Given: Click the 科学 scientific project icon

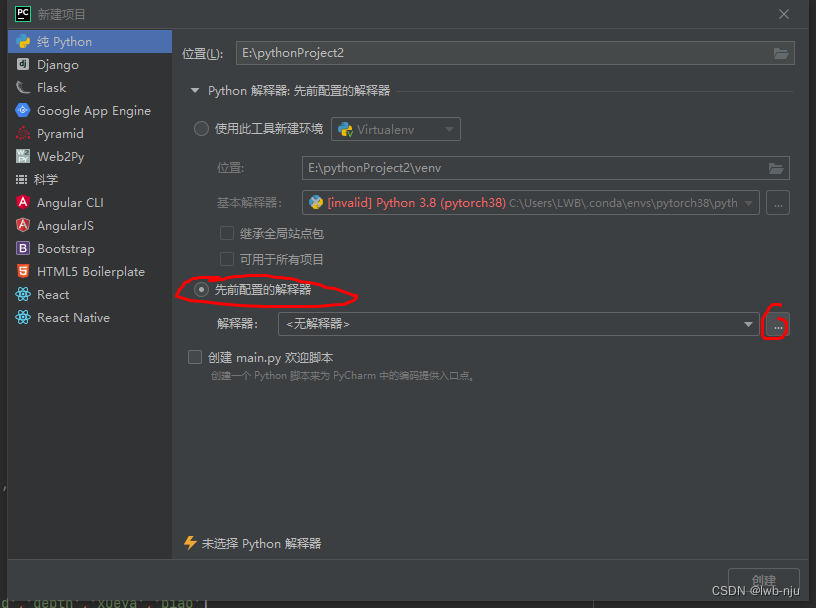Looking at the screenshot, I should pos(21,180).
